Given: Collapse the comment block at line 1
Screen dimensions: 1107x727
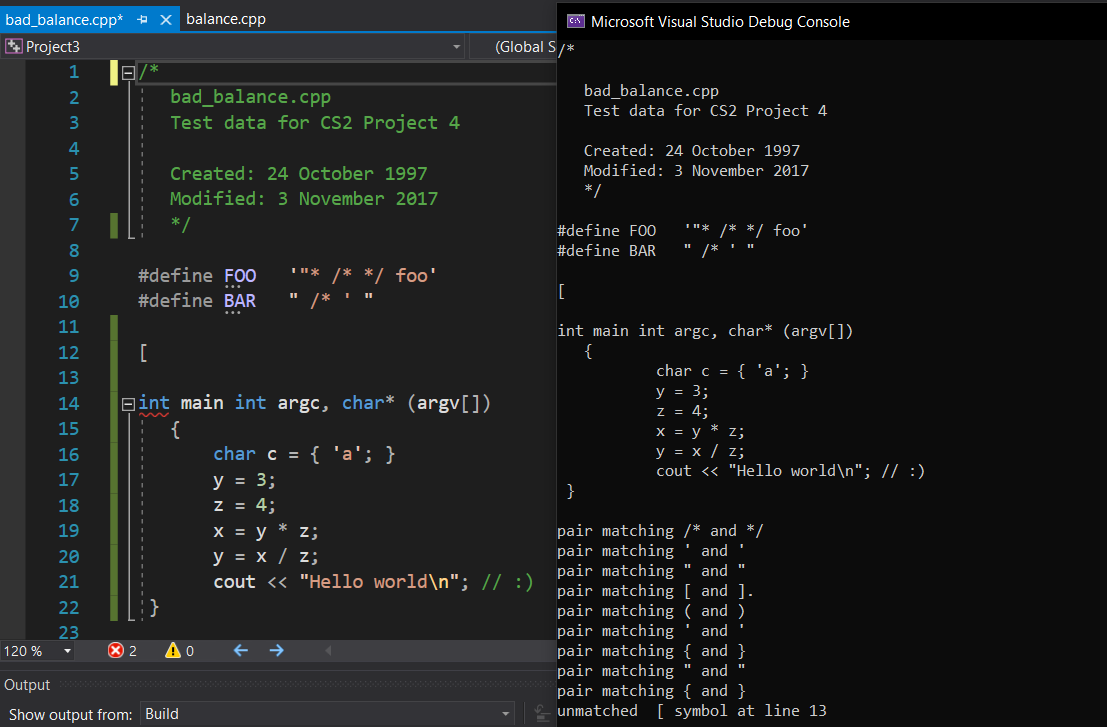Looking at the screenshot, I should [128, 72].
